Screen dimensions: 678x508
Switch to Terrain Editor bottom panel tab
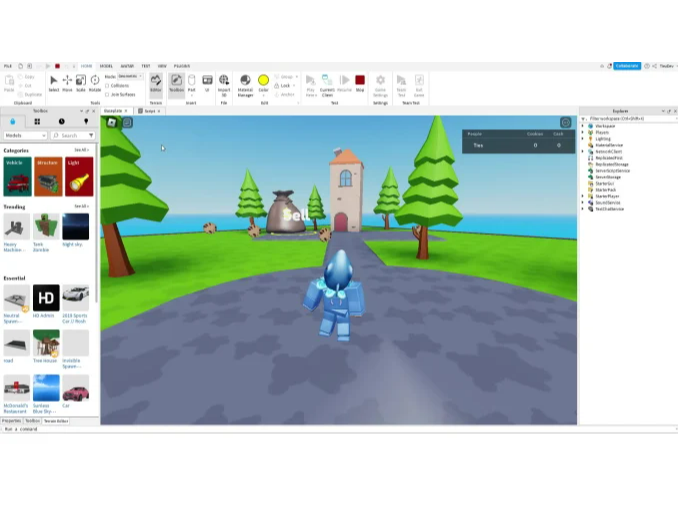pos(56,421)
